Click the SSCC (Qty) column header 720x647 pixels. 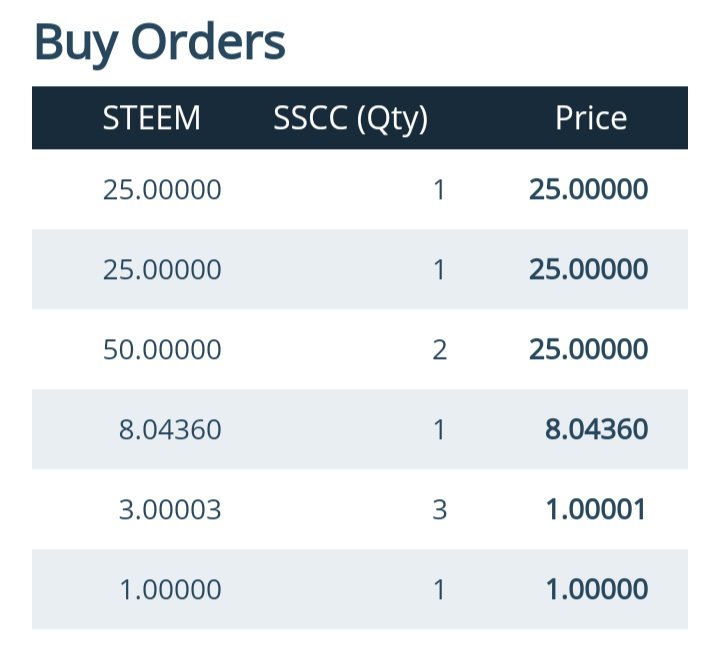tap(350, 119)
